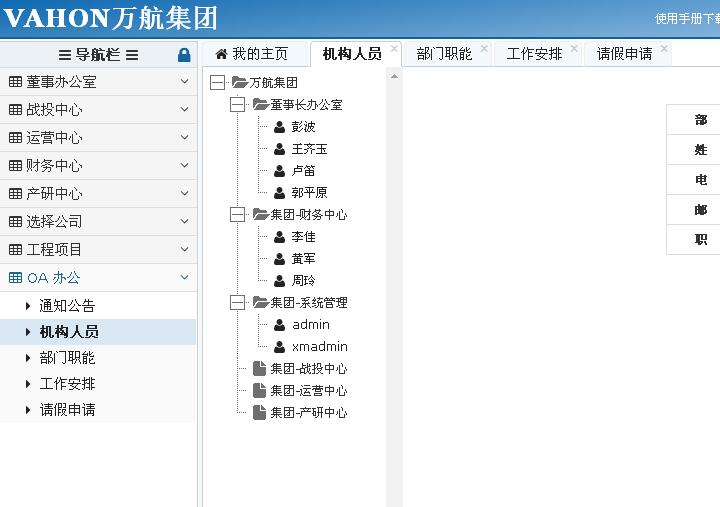Click the user icon beside 彭波
This screenshot has height=507, width=720.
pos(279,127)
